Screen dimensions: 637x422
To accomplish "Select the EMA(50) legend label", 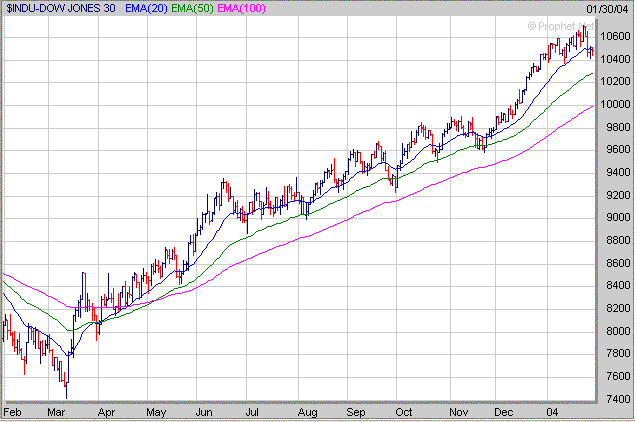I will [192, 8].
